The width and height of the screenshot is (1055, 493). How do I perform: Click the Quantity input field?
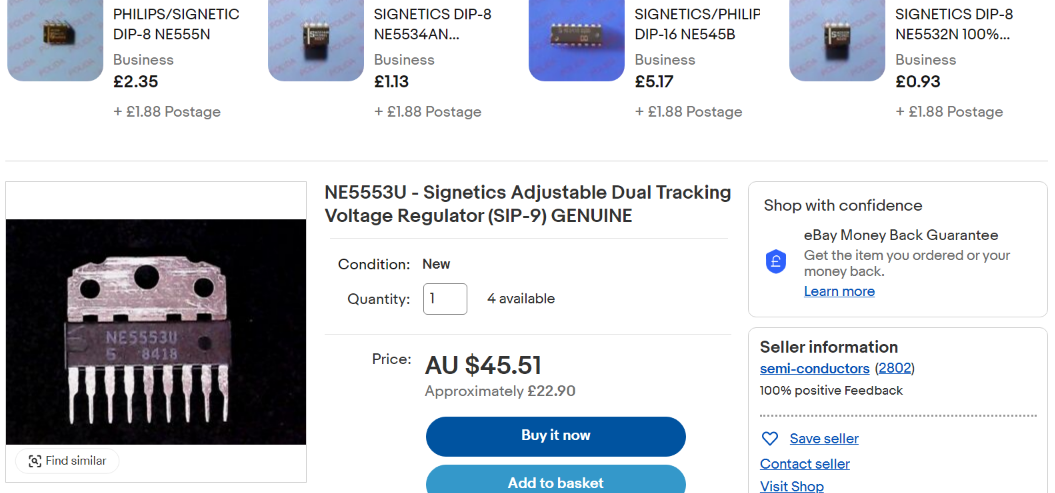445,299
